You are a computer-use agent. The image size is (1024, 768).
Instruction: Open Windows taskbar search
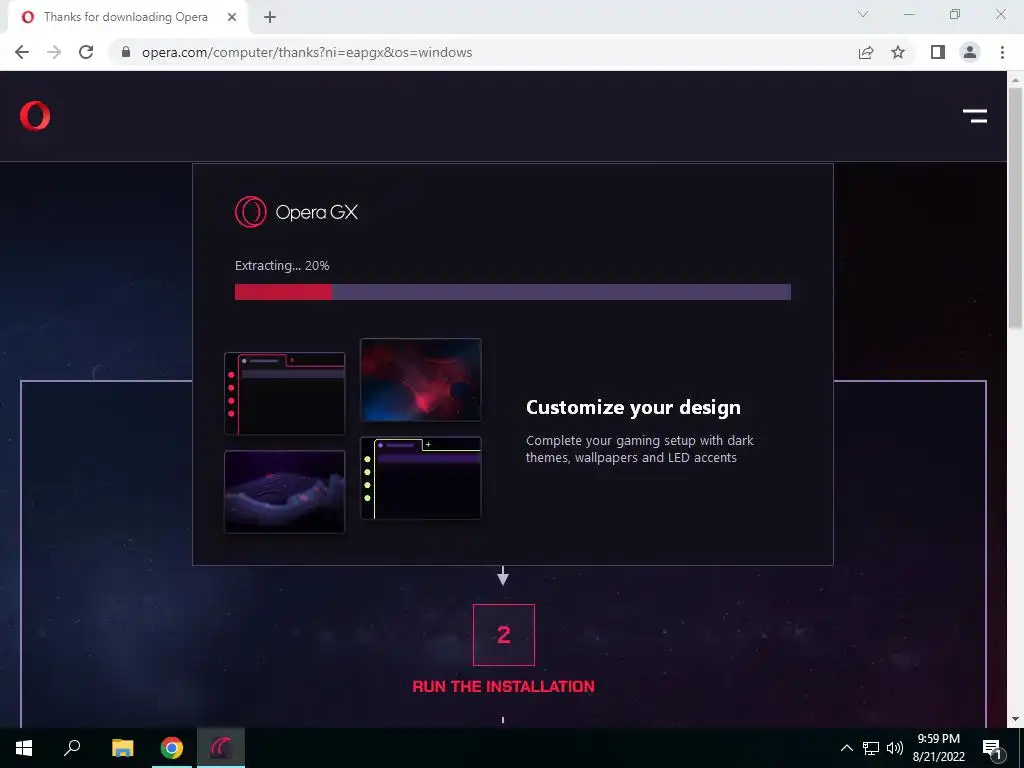tap(72, 748)
